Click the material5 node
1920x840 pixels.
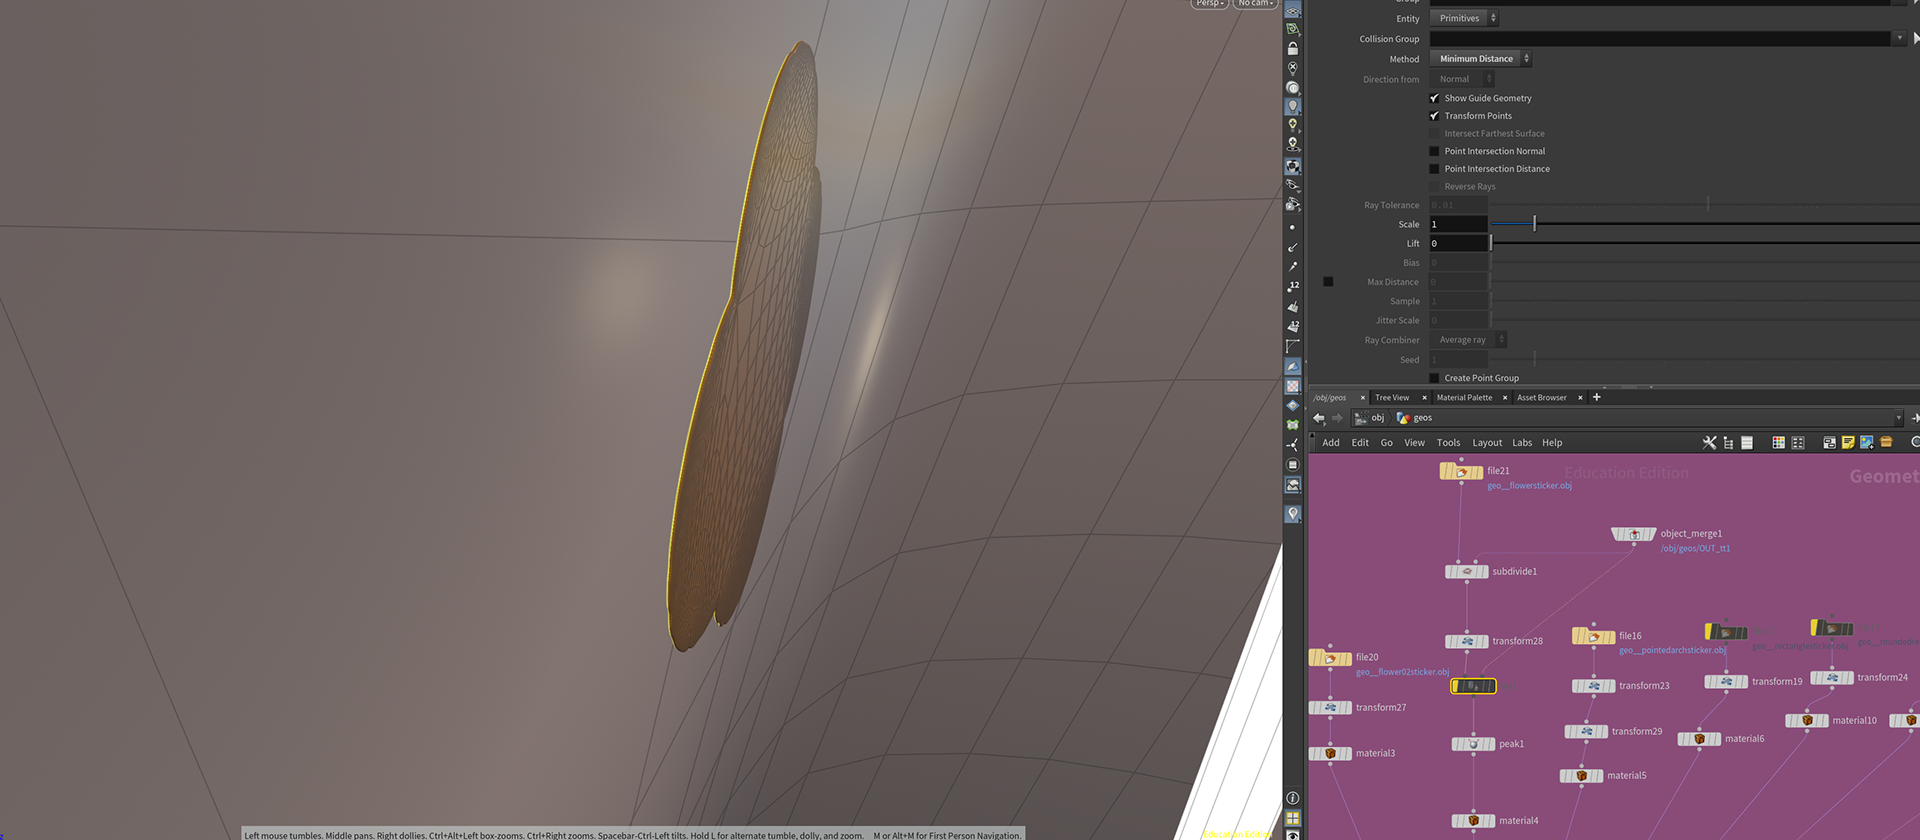1581,776
